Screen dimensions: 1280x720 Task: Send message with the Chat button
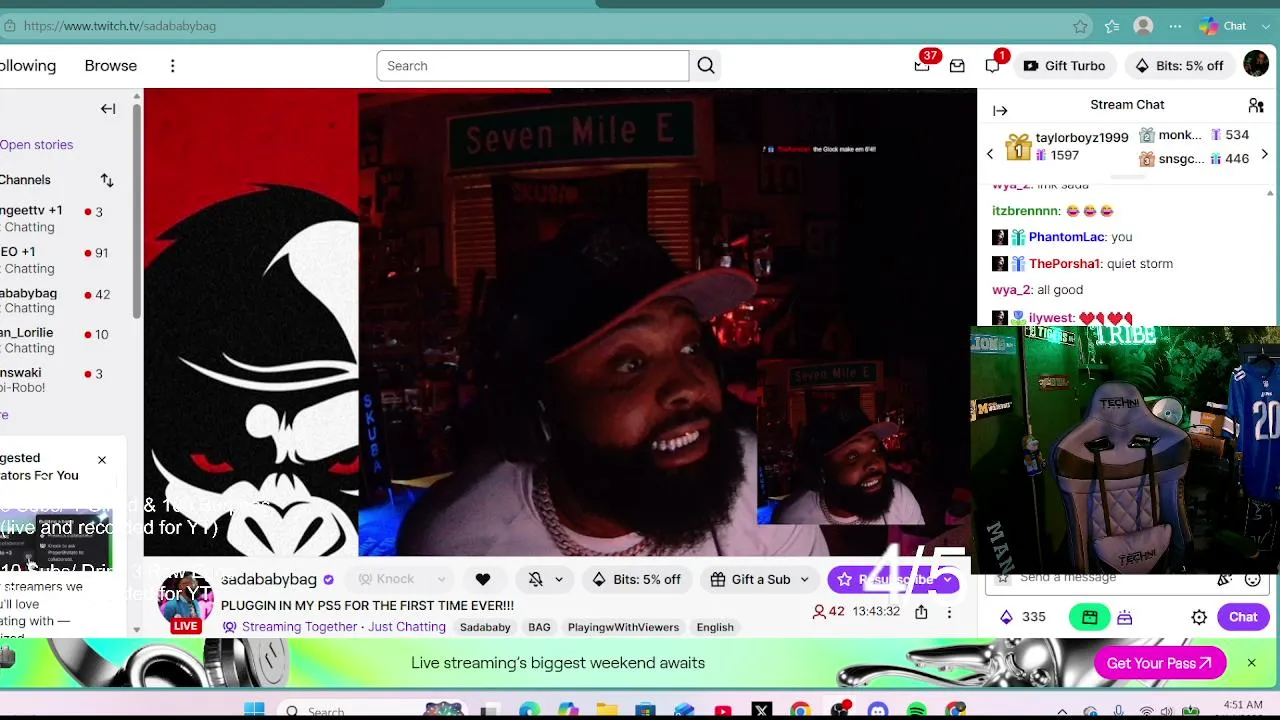pyautogui.click(x=1243, y=617)
